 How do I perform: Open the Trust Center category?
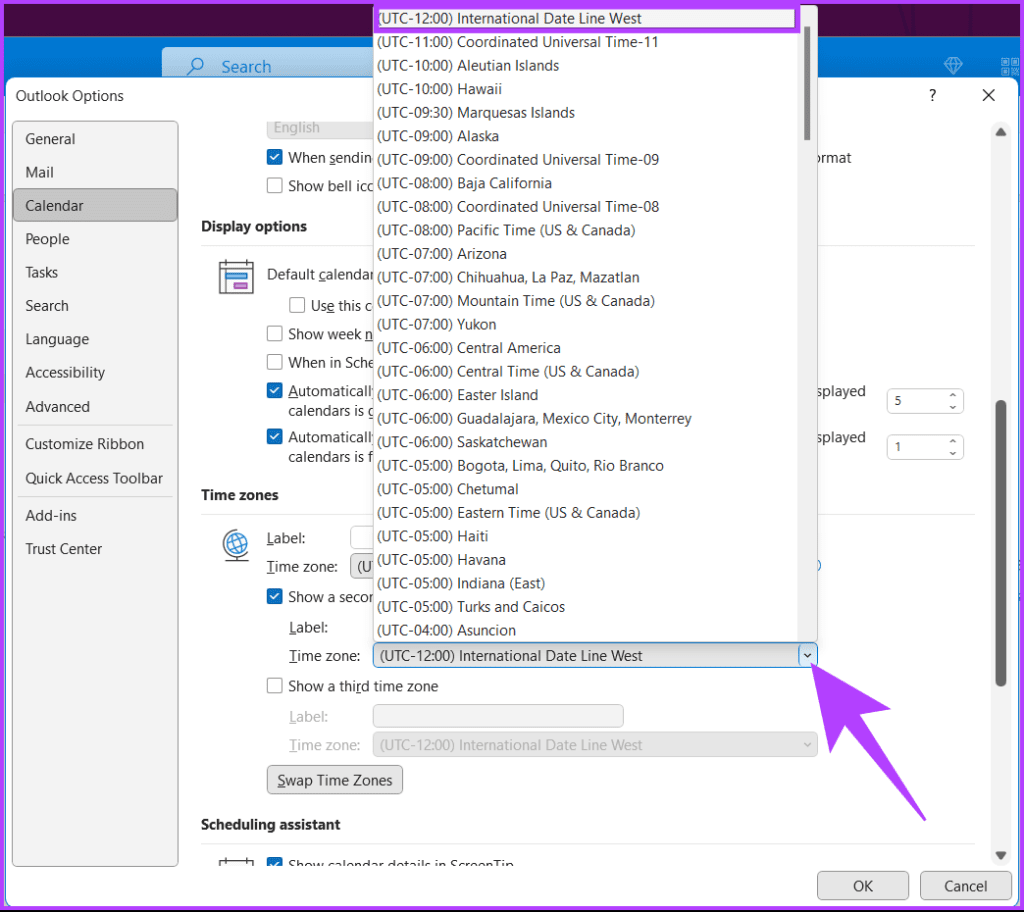[95, 549]
